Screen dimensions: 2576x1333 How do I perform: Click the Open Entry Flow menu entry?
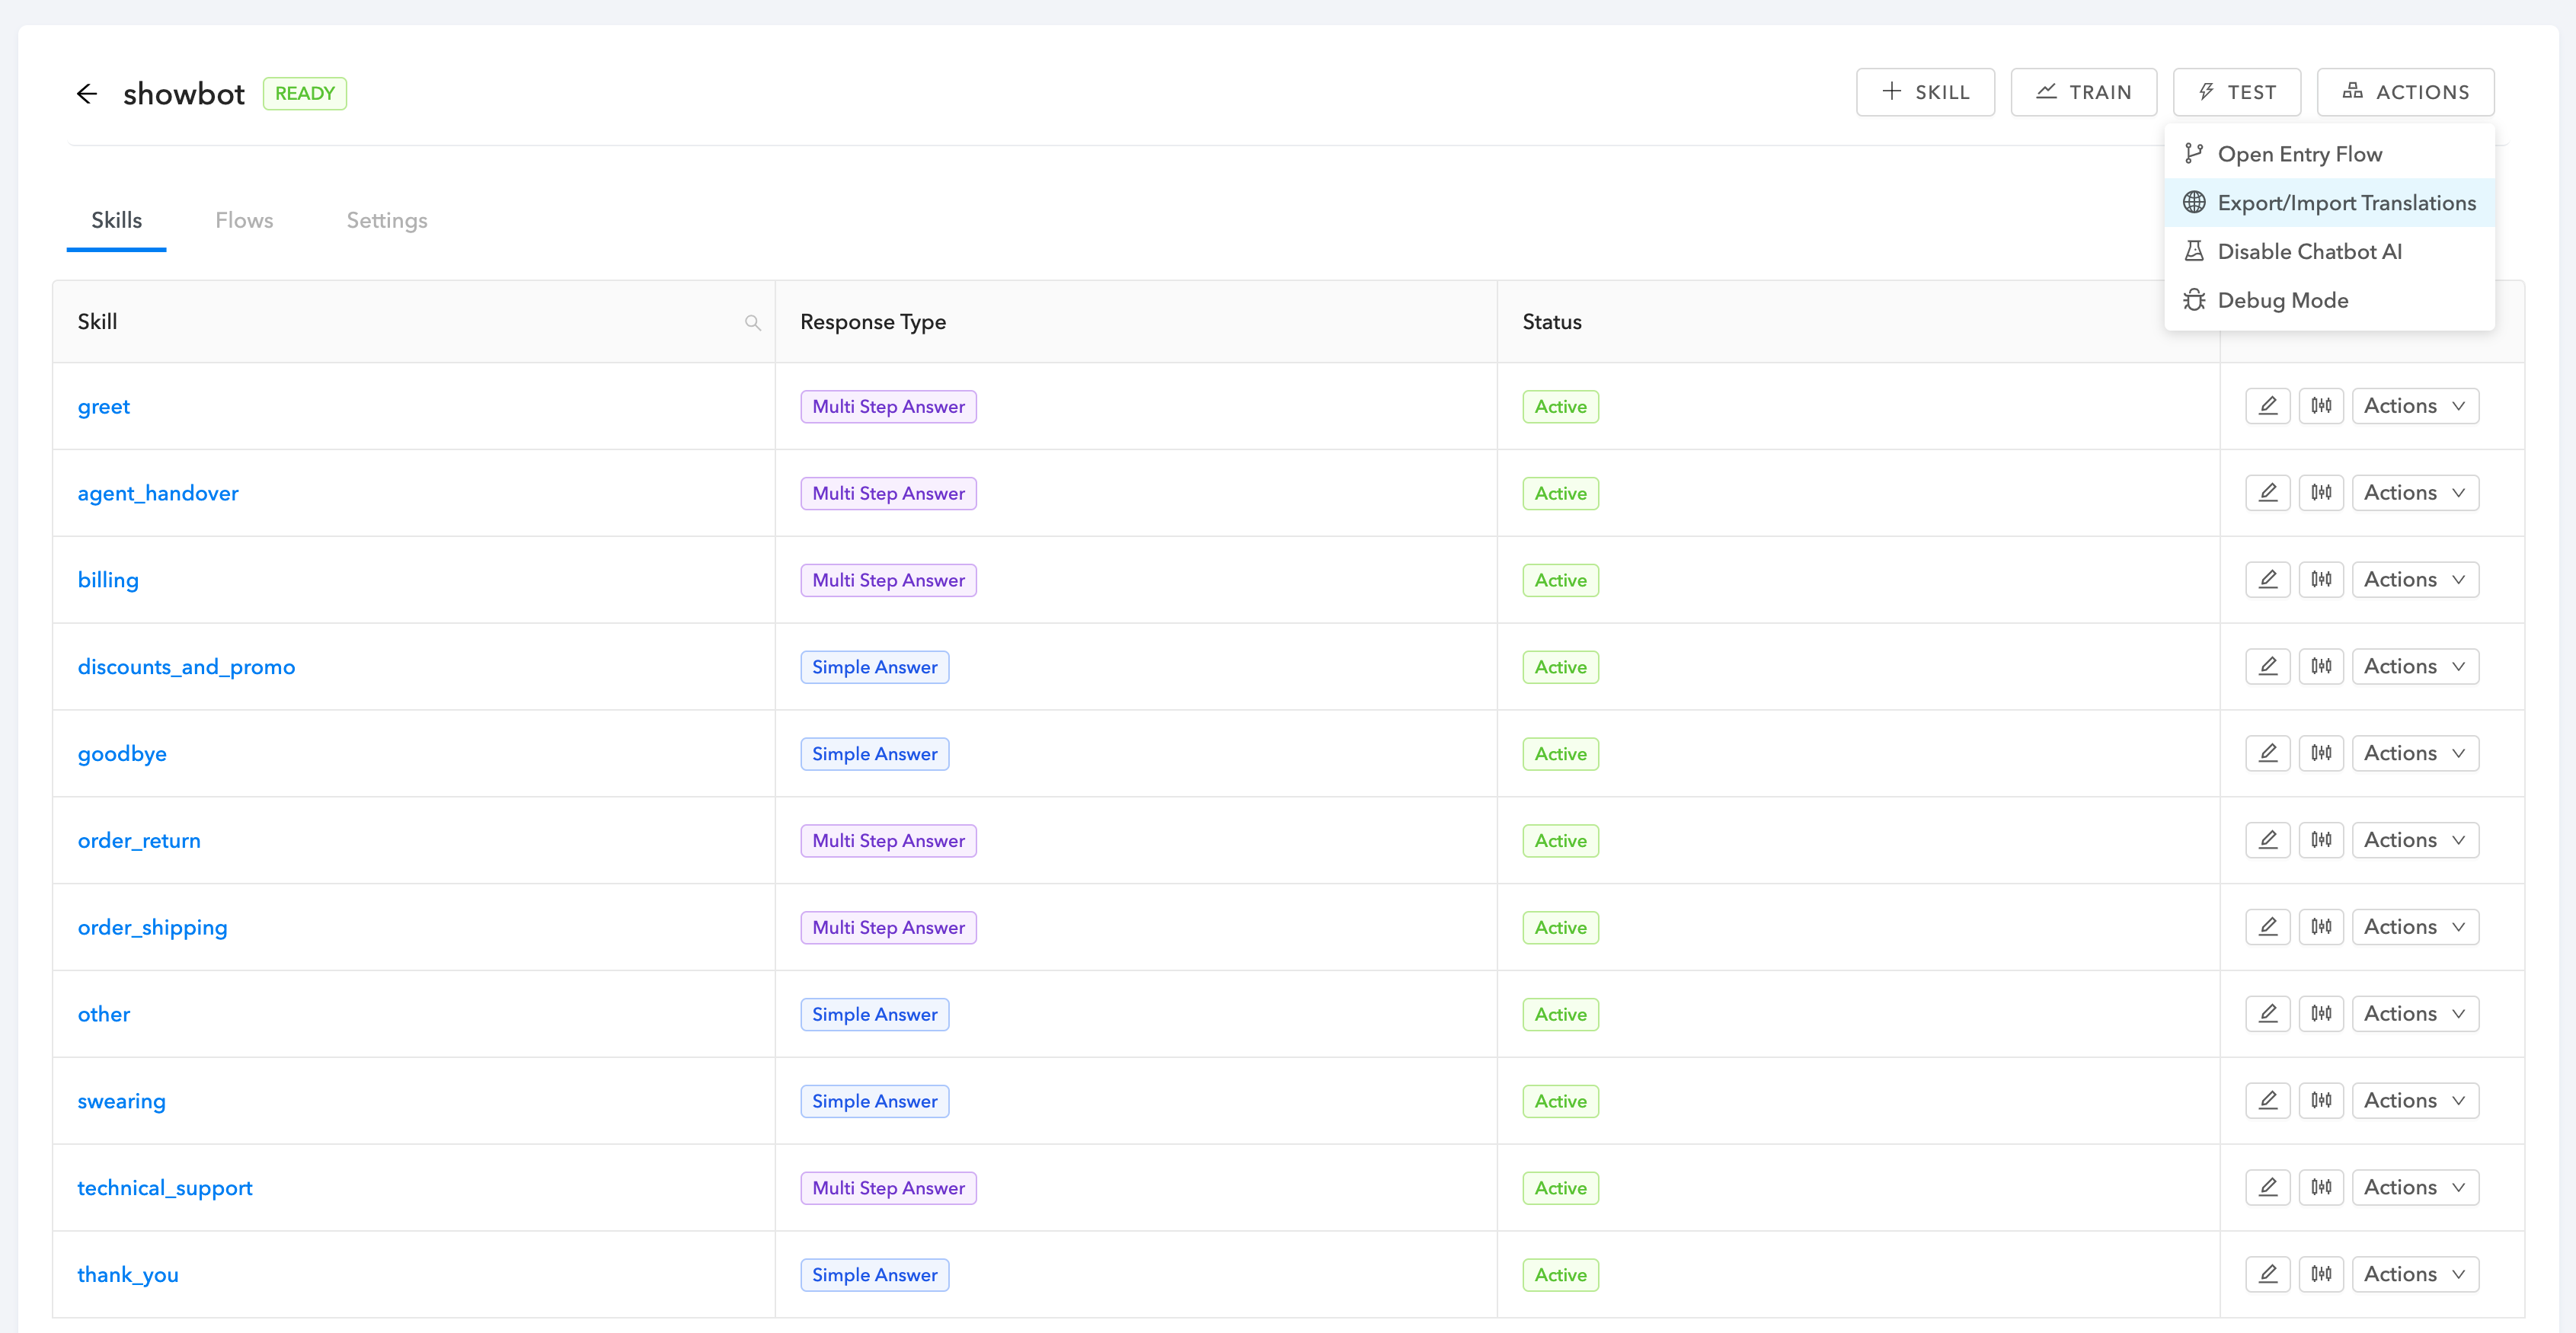pos(2299,154)
